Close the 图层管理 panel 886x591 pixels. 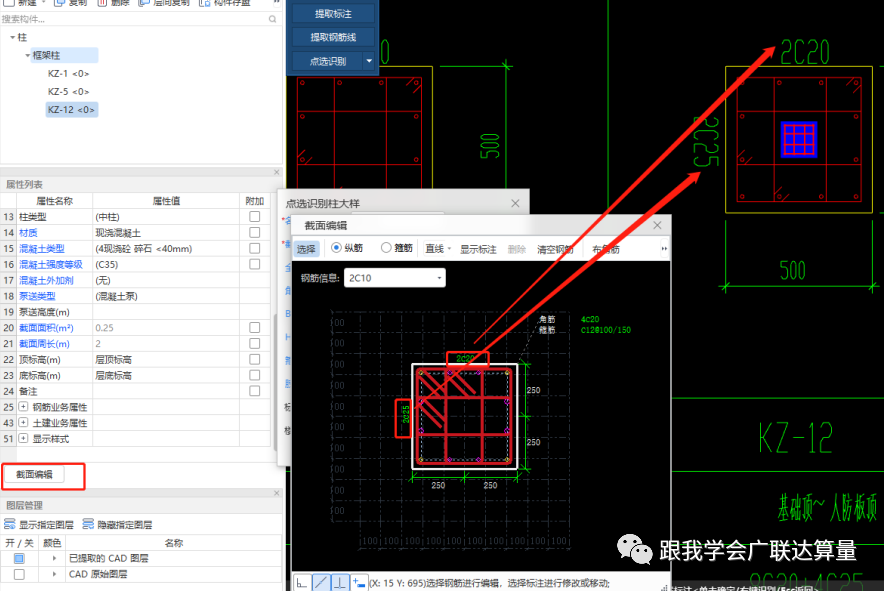(x=276, y=493)
